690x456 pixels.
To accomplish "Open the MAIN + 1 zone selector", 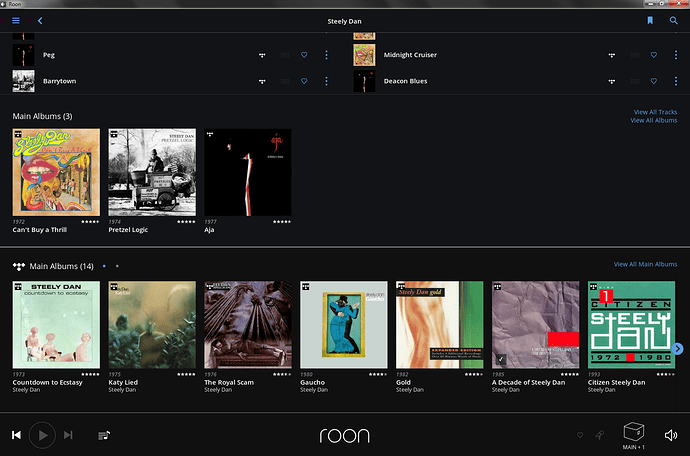I will pyautogui.click(x=634, y=436).
